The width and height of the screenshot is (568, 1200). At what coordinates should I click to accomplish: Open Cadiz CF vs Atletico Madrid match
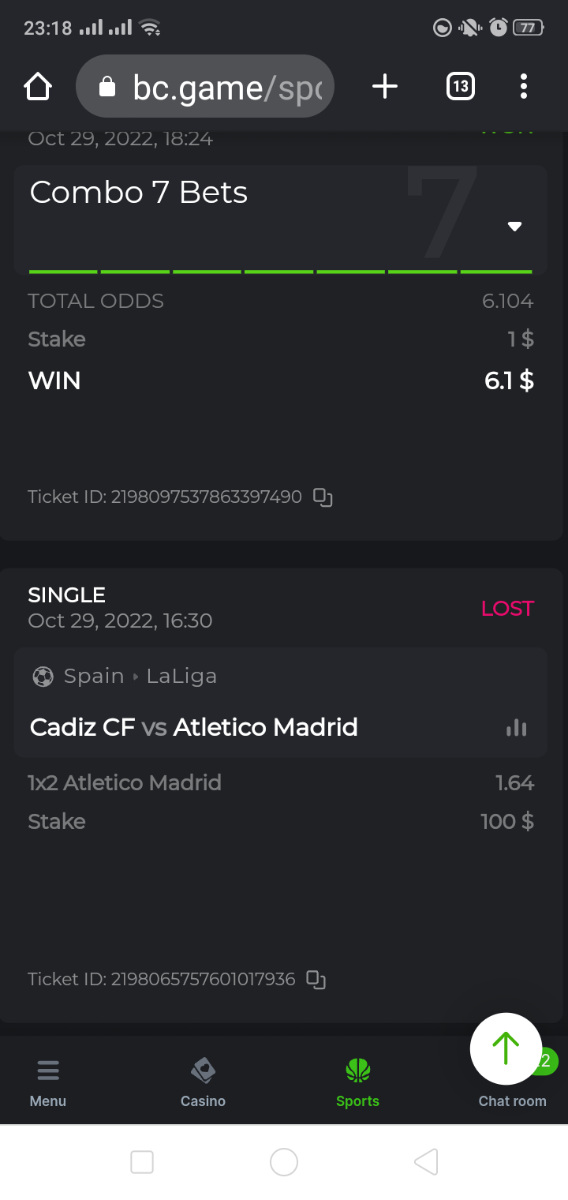pyautogui.click(x=194, y=727)
